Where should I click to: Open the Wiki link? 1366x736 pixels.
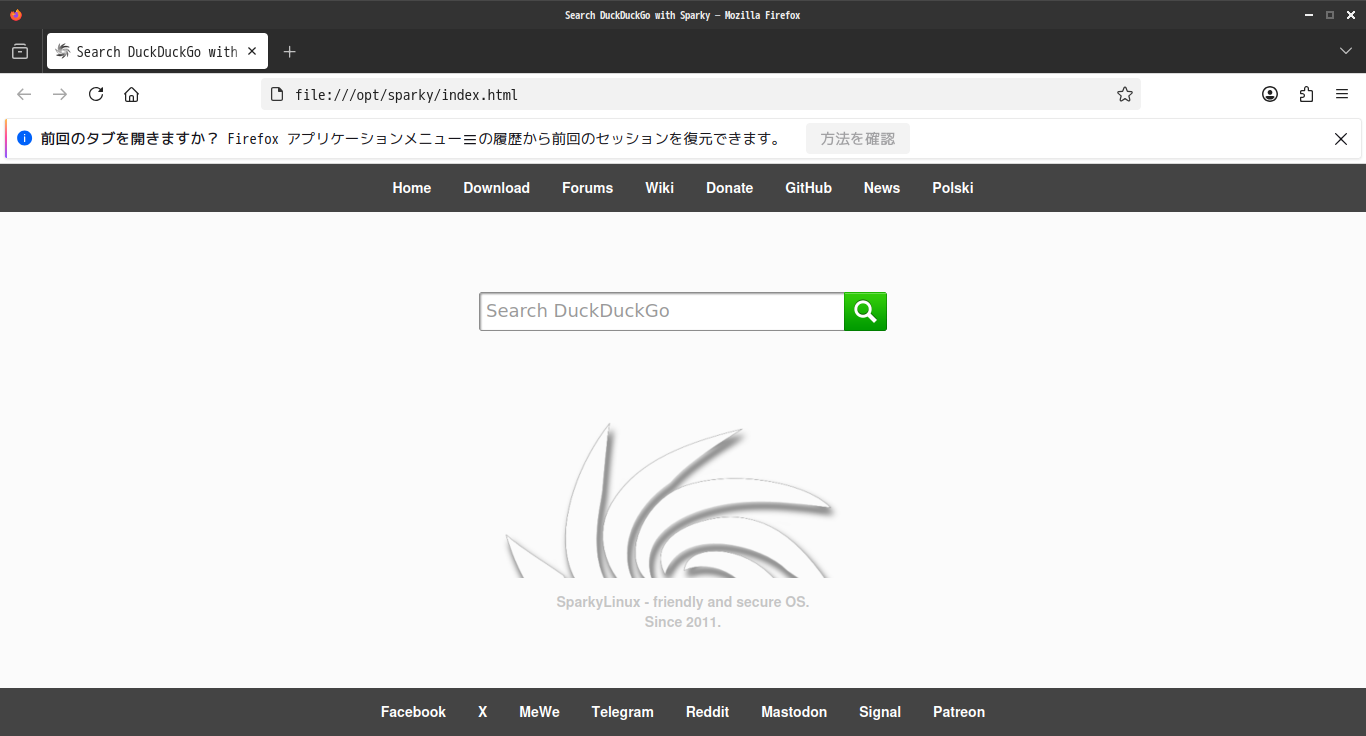coord(659,188)
